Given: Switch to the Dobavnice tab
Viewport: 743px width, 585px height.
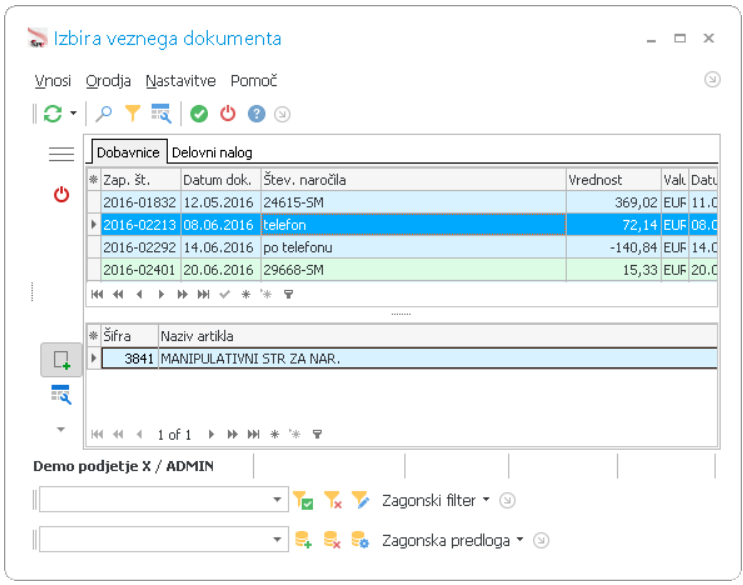Looking at the screenshot, I should (128, 153).
